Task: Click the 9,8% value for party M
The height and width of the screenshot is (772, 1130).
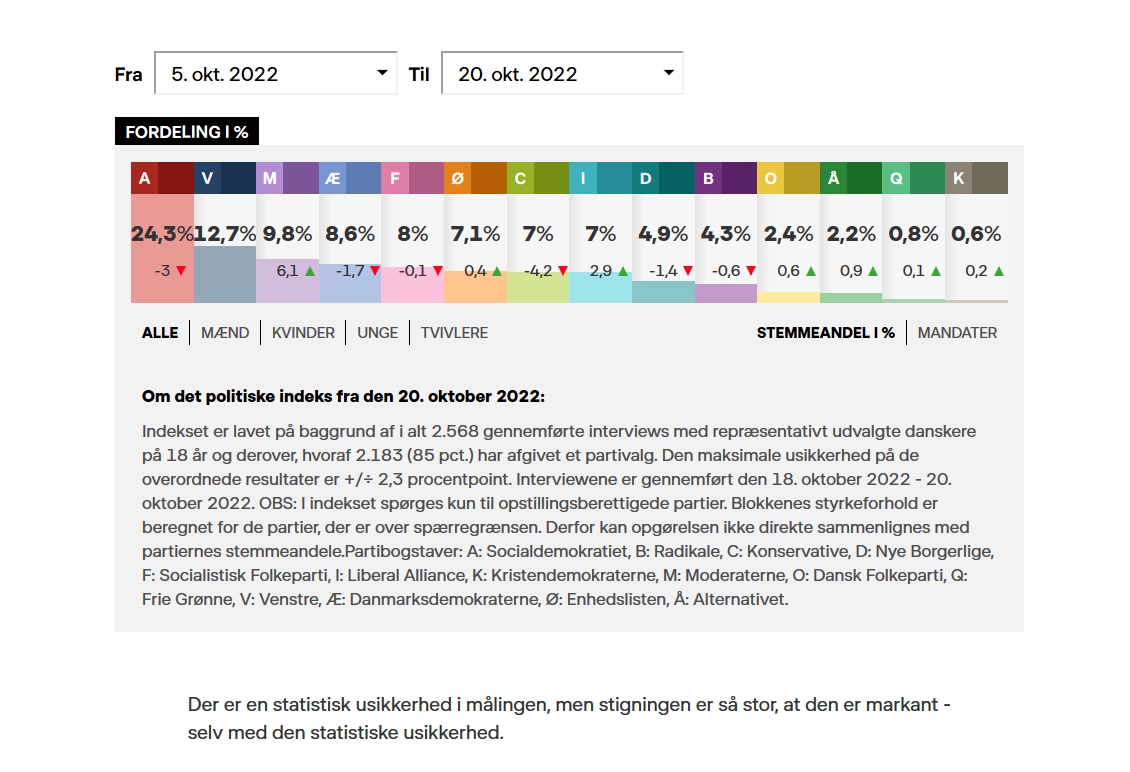Action: tap(288, 234)
